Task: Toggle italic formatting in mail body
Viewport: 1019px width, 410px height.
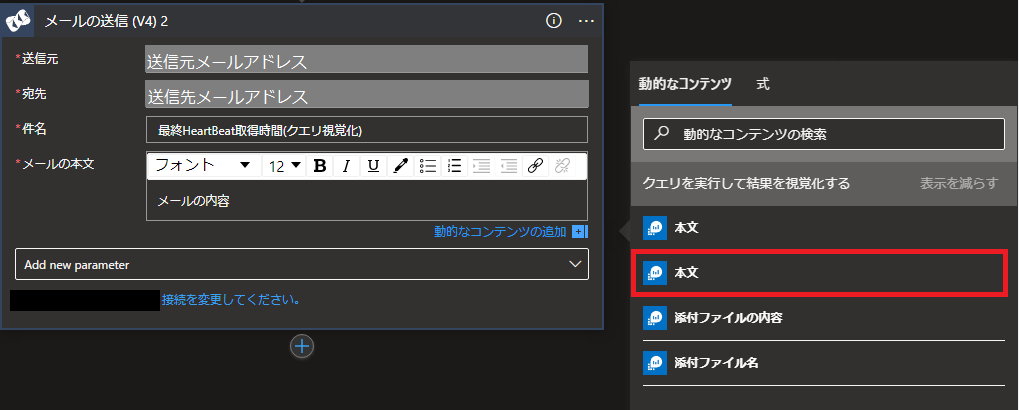Action: coord(346,166)
